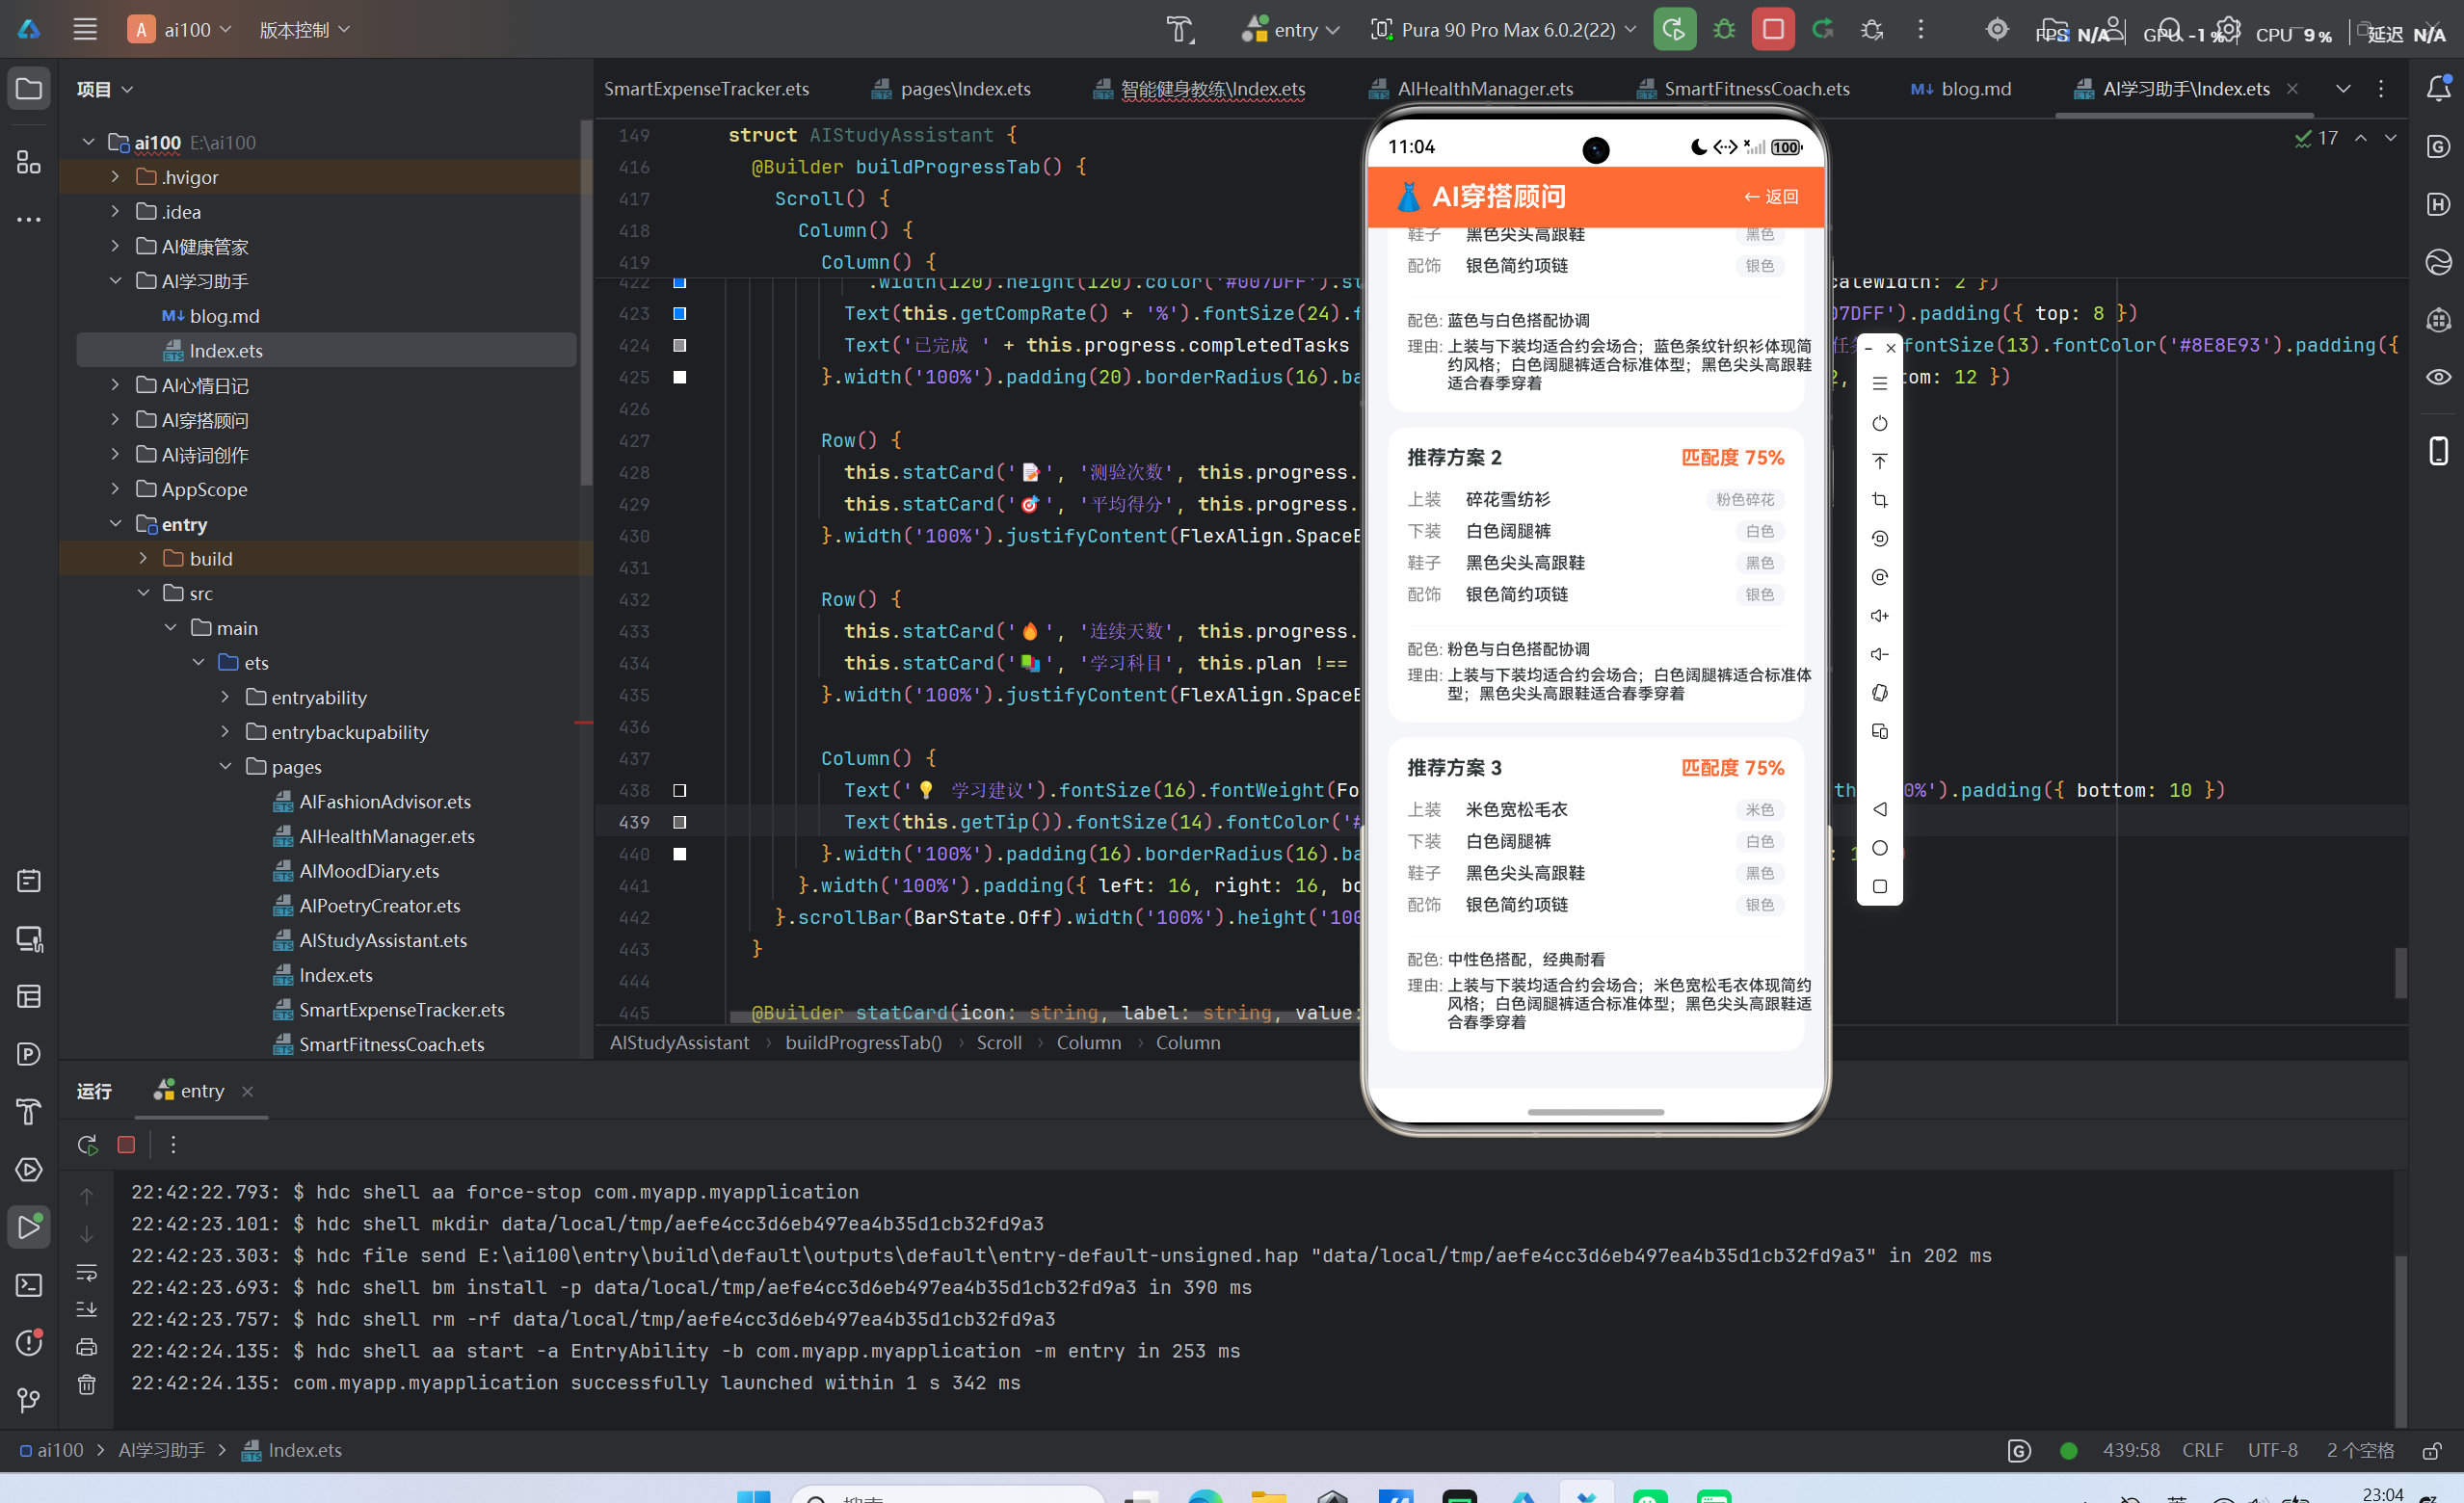This screenshot has height=1503, width=2464.
Task: Click emulator screenshot crop icon
Action: pos(1879,500)
